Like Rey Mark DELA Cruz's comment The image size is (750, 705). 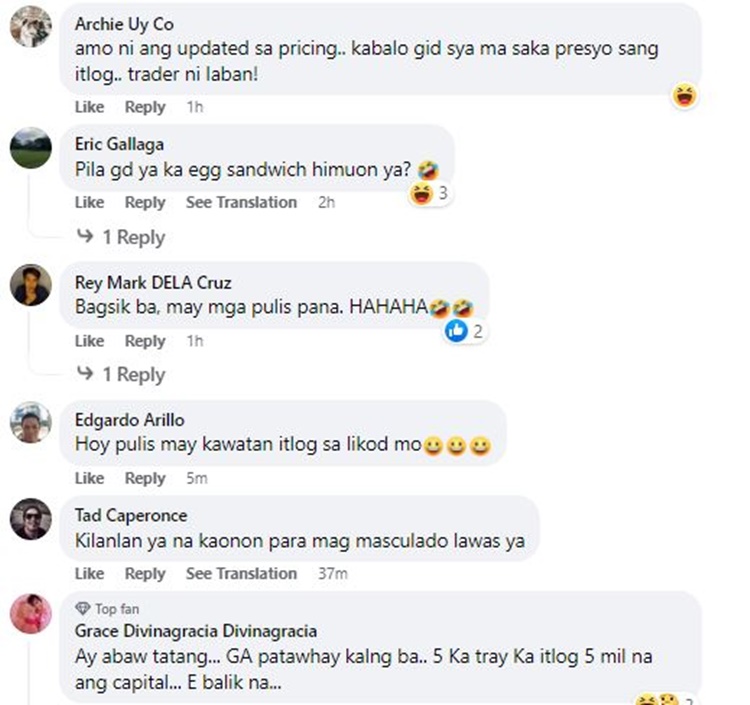(89, 341)
